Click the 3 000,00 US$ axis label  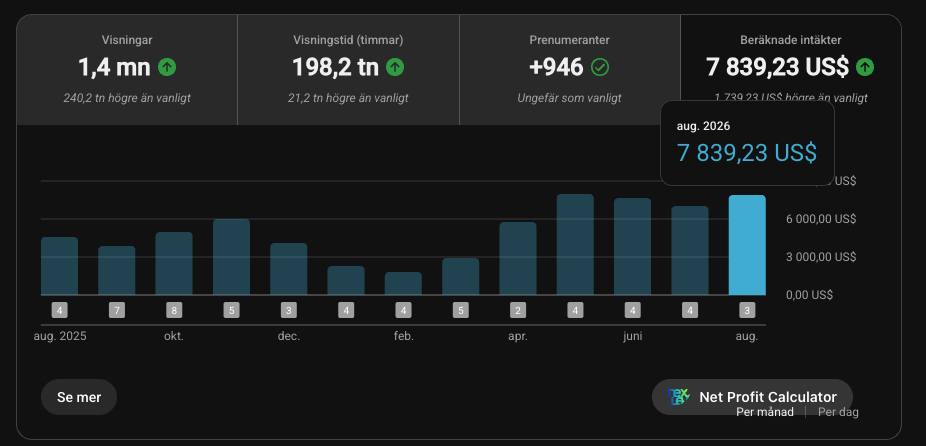[821, 257]
